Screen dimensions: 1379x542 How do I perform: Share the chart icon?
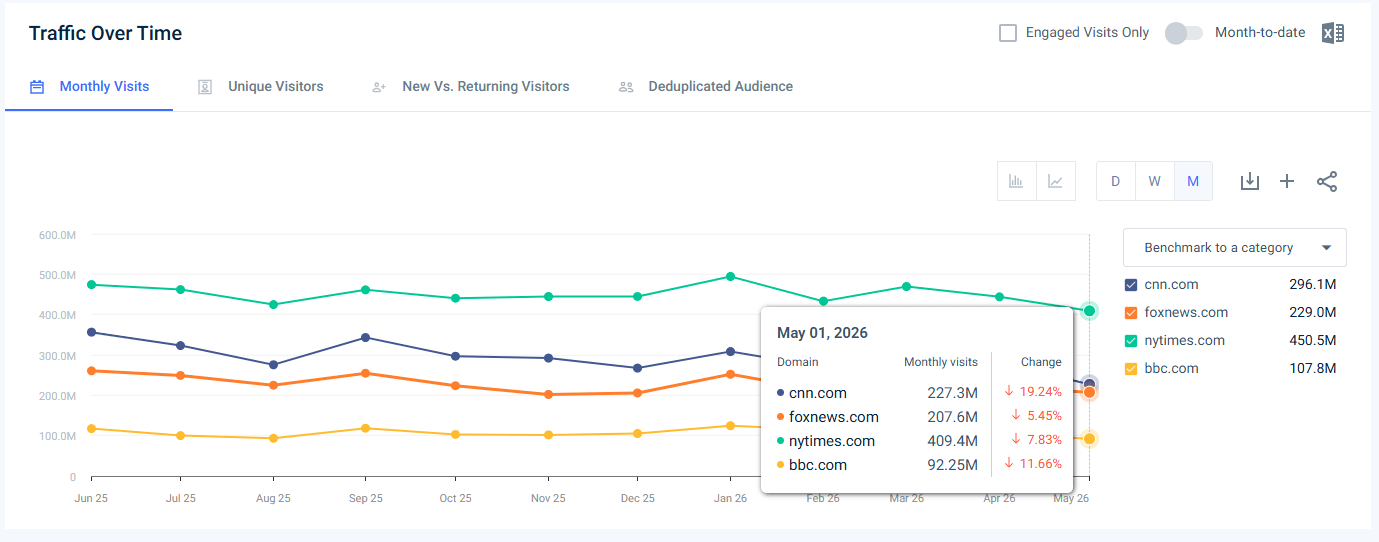coord(1326,181)
